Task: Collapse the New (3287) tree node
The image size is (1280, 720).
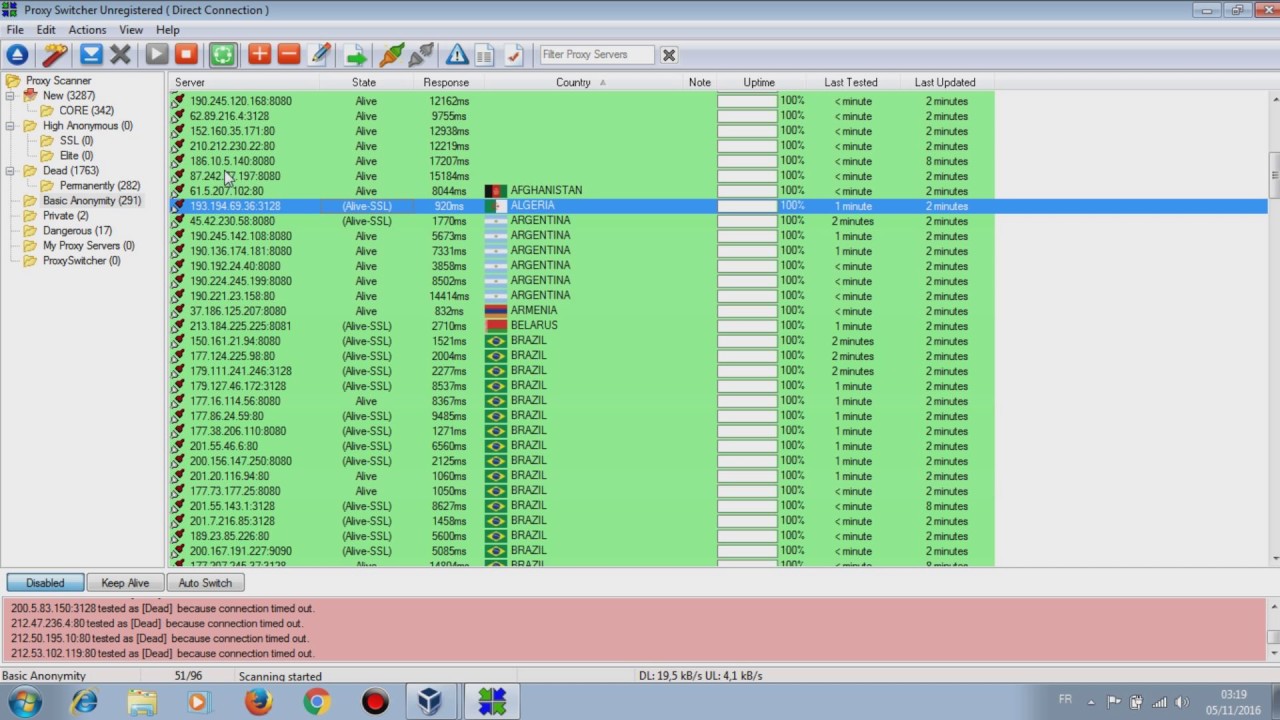Action: pos(10,96)
